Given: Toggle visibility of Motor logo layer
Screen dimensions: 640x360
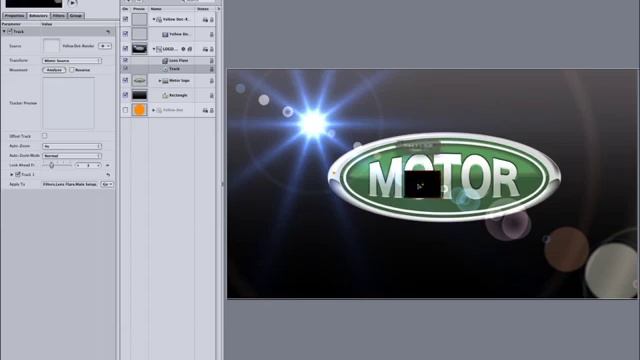Looking at the screenshot, I should pos(125,80).
